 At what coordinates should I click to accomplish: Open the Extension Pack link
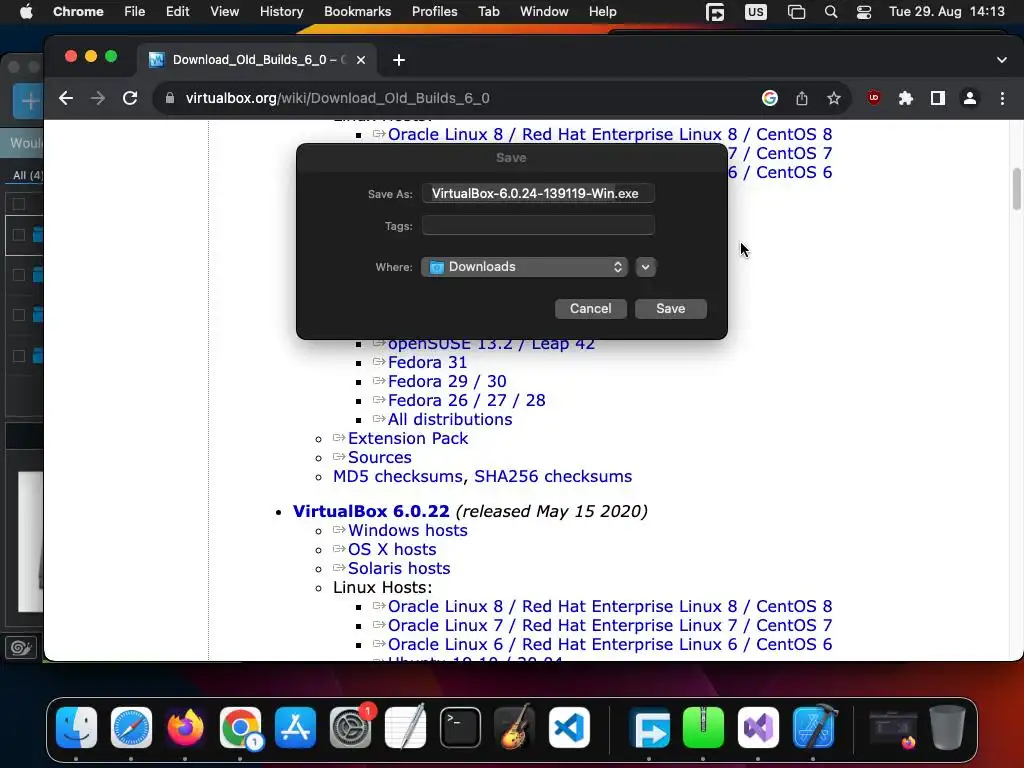point(408,438)
